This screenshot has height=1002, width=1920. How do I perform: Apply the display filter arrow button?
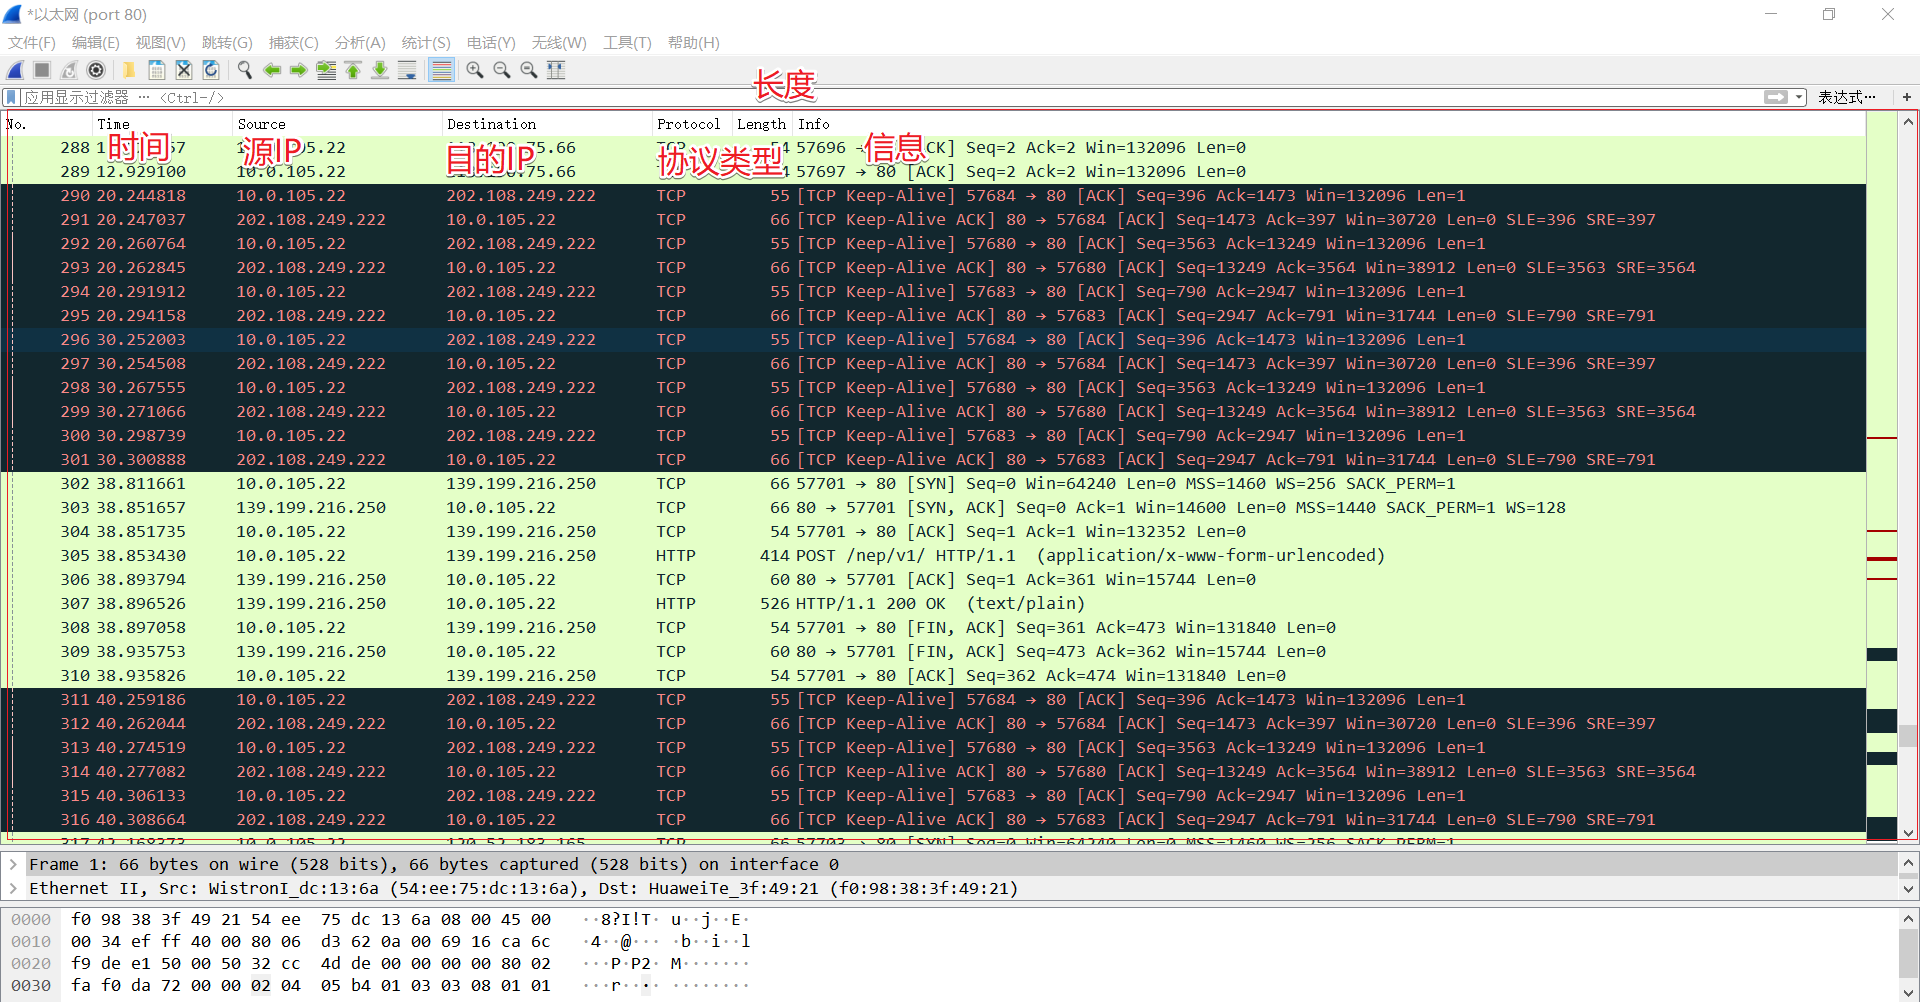[1776, 97]
